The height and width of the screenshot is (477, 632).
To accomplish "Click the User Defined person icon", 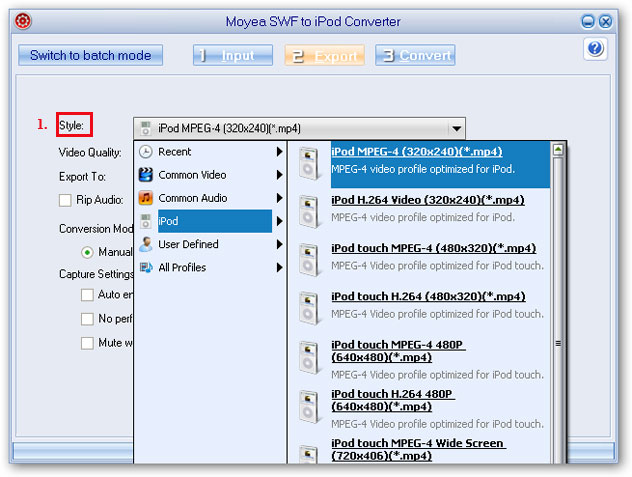I will tap(146, 244).
